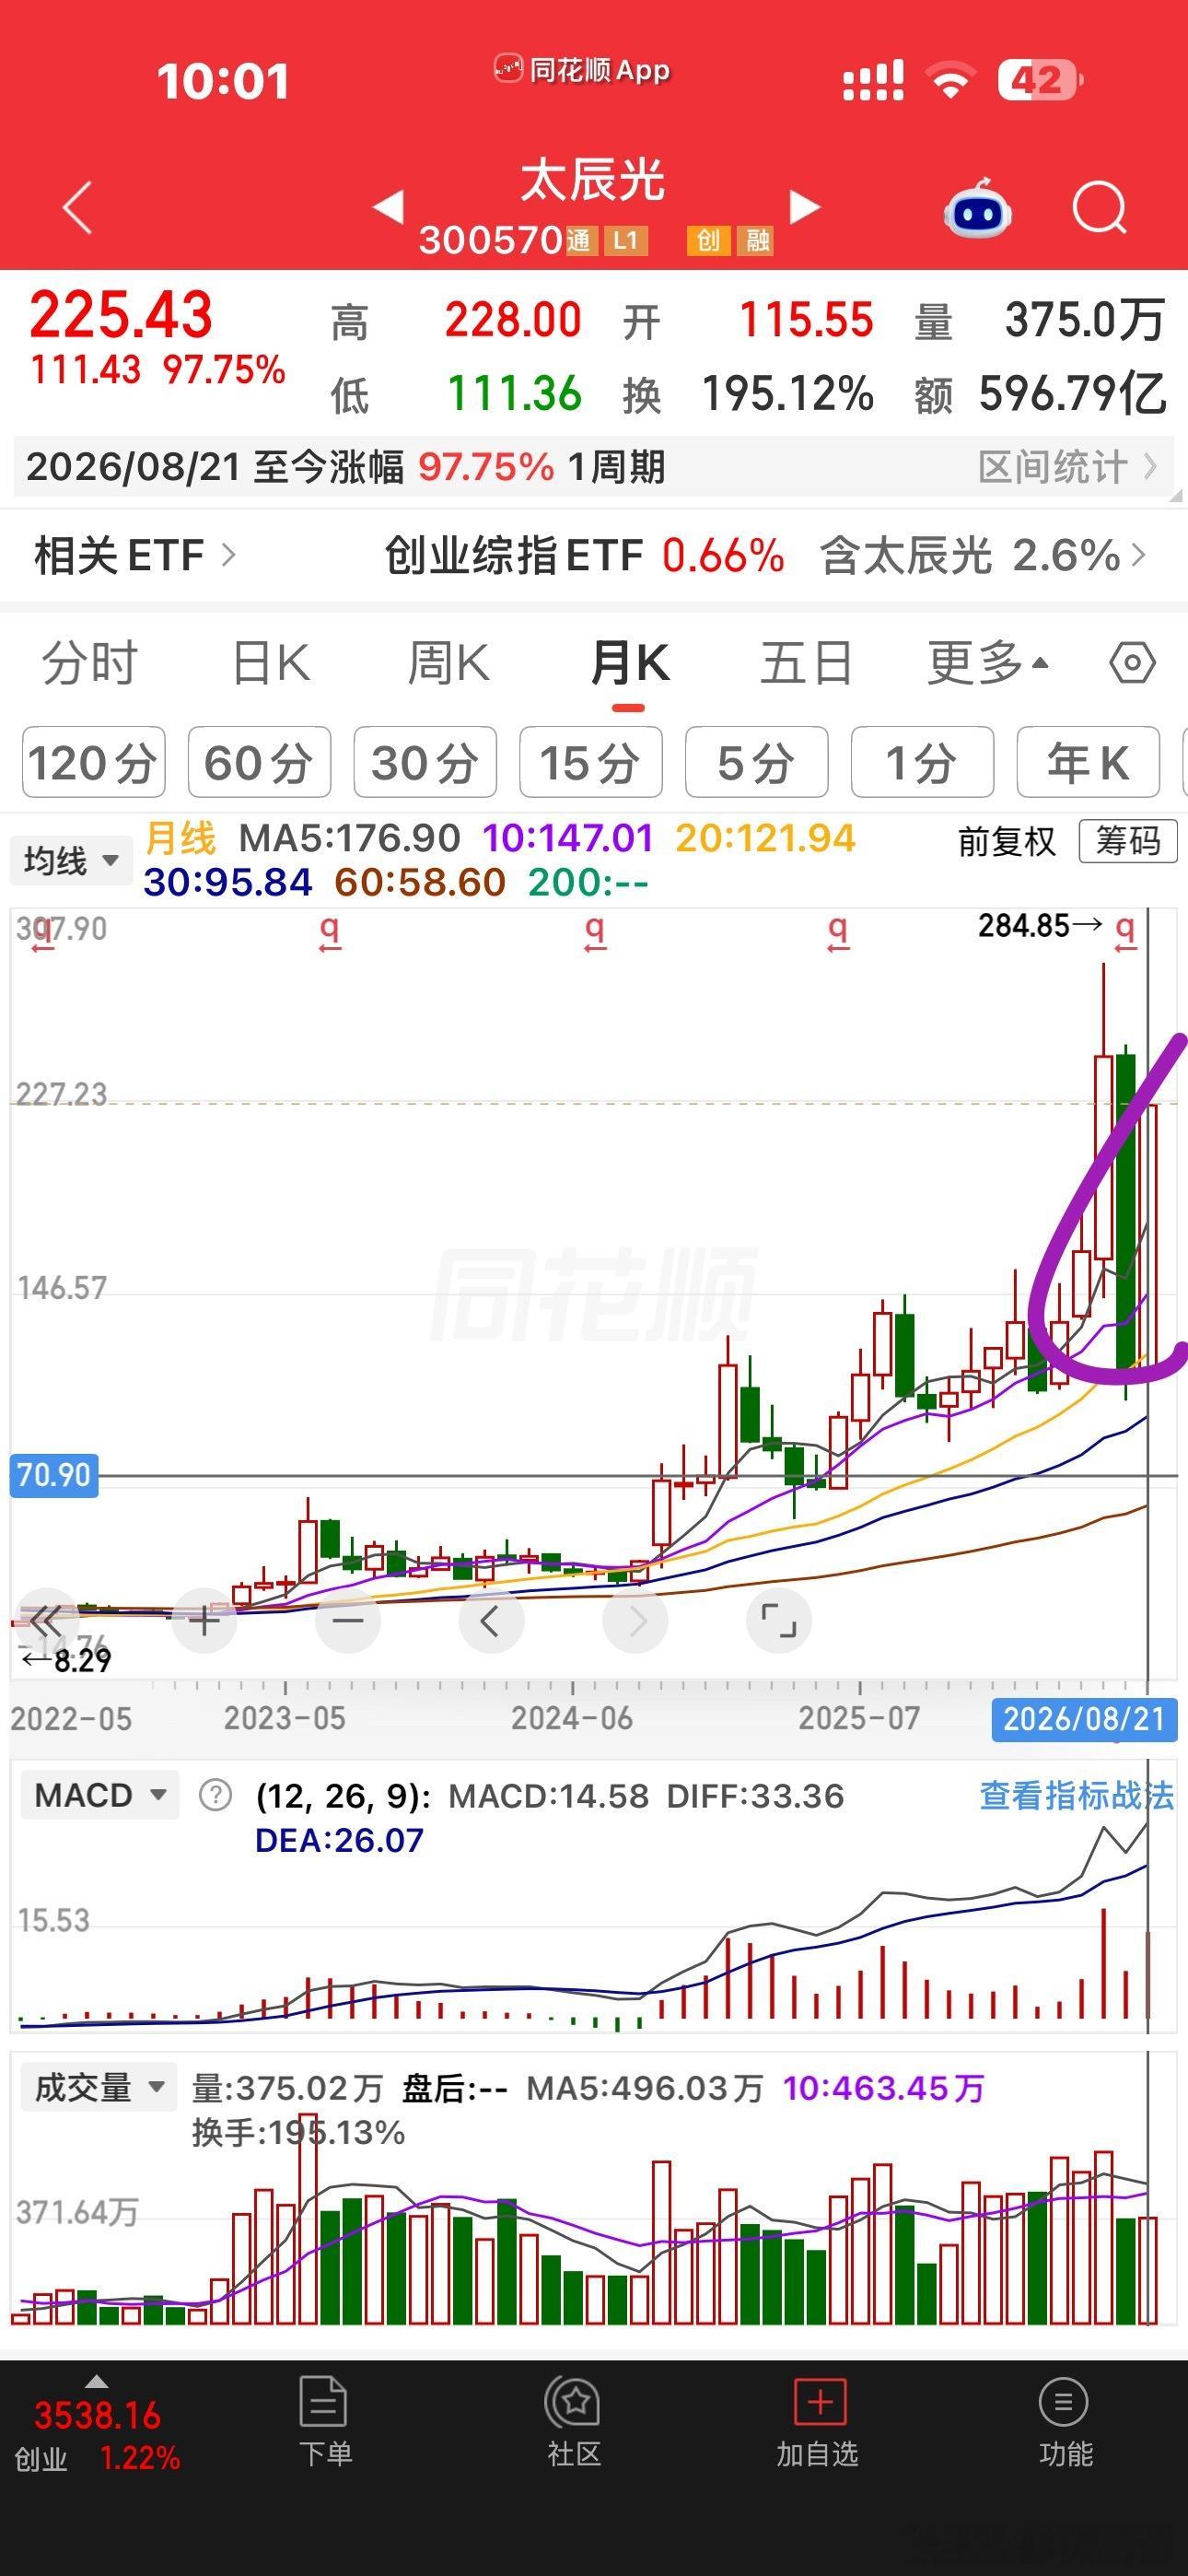Open the 均线 indicator dropdown

(x=72, y=860)
